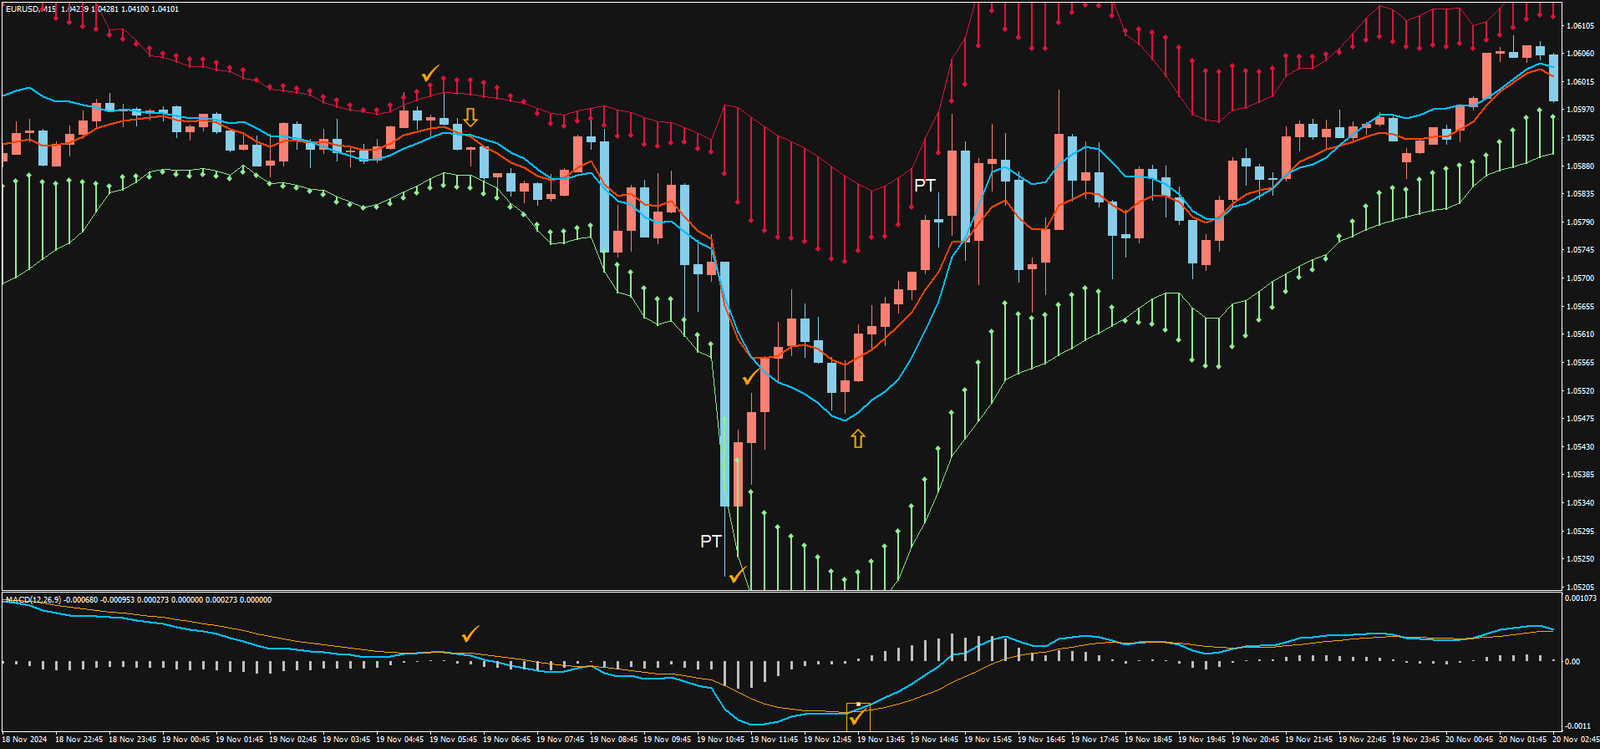Click the 1.05250 price on the scale
The image size is (1600, 749).
(1579, 559)
